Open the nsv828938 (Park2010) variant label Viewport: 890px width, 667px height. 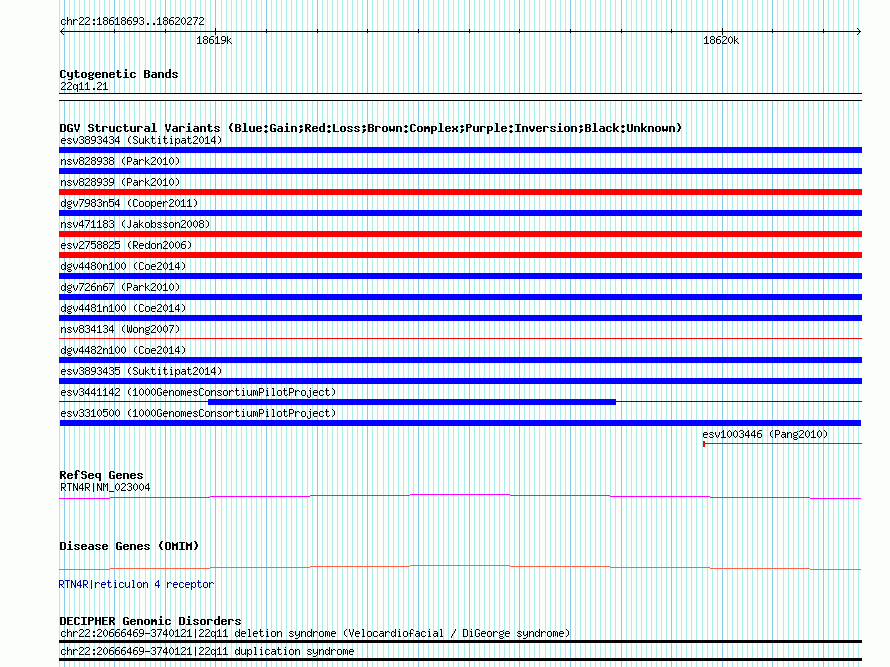[120, 161]
